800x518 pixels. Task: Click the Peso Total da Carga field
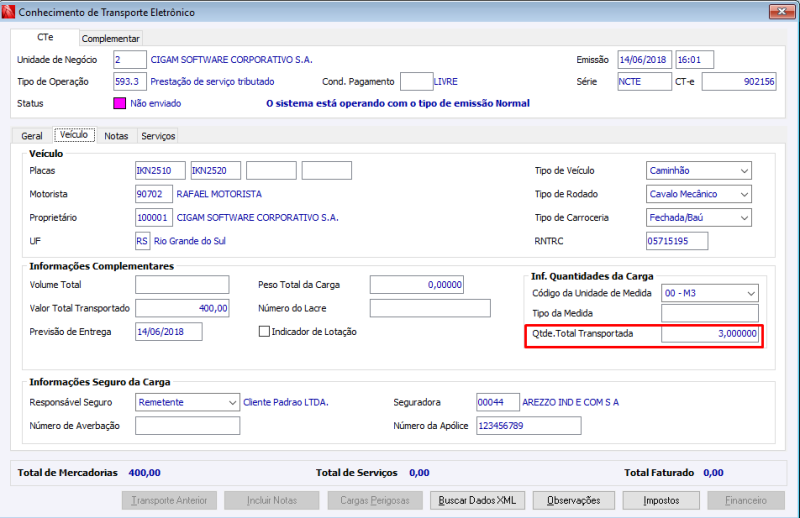pos(417,285)
